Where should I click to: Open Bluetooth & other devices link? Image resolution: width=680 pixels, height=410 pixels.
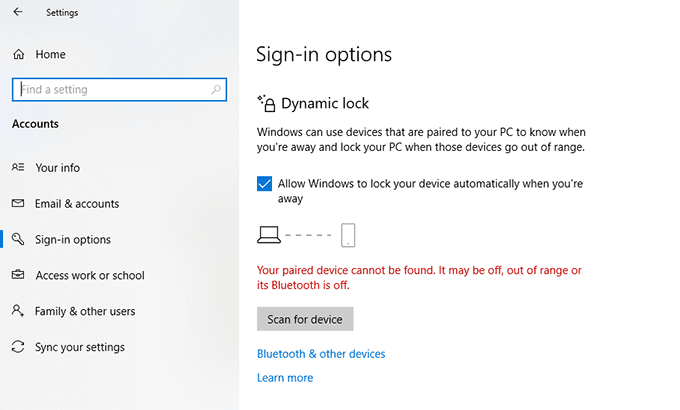[x=321, y=354]
